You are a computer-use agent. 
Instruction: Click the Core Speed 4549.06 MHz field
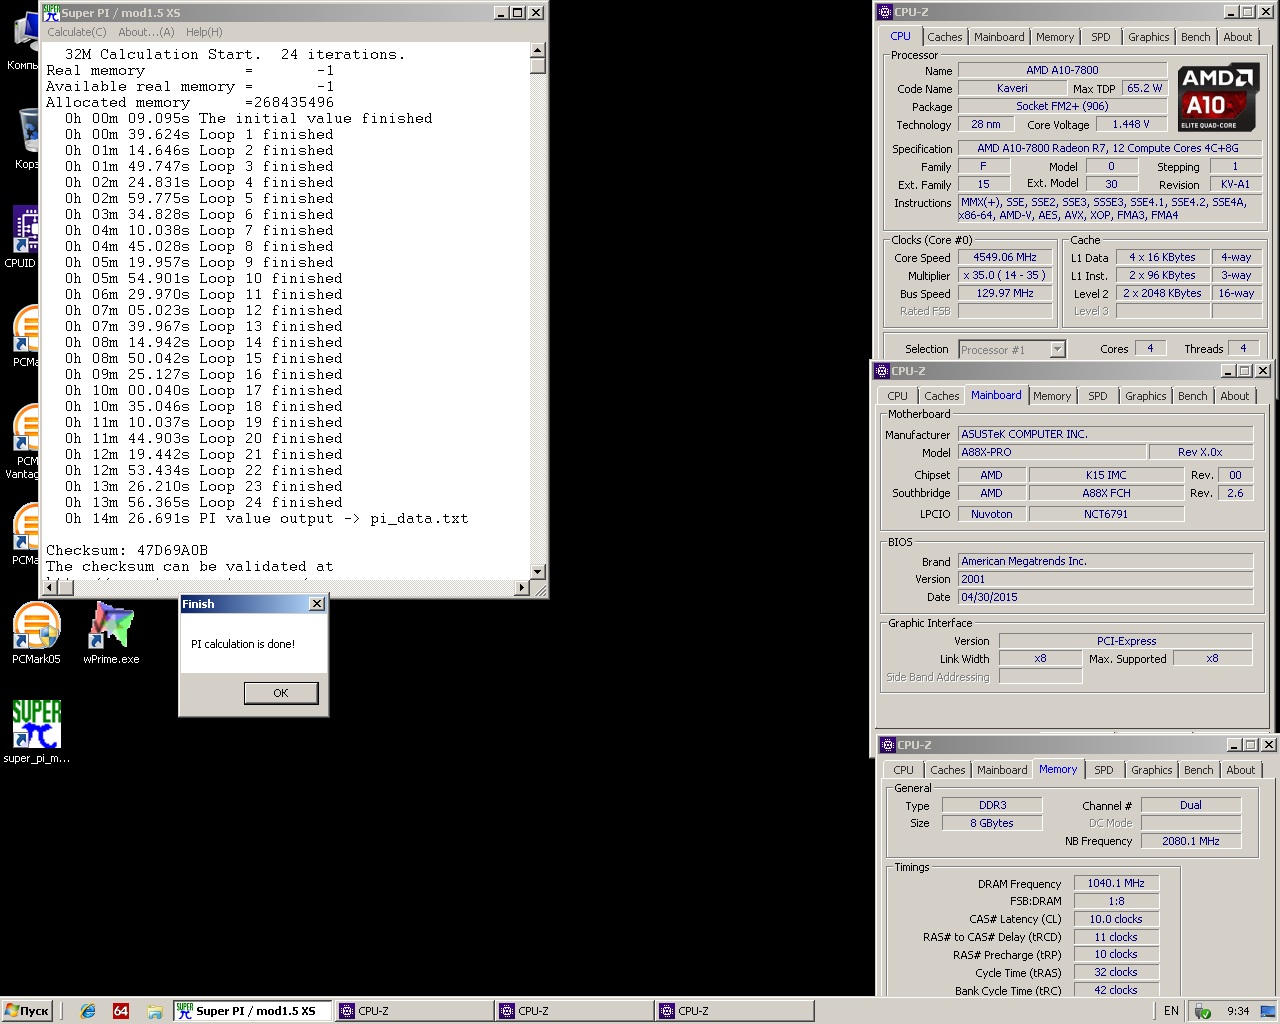(1005, 257)
